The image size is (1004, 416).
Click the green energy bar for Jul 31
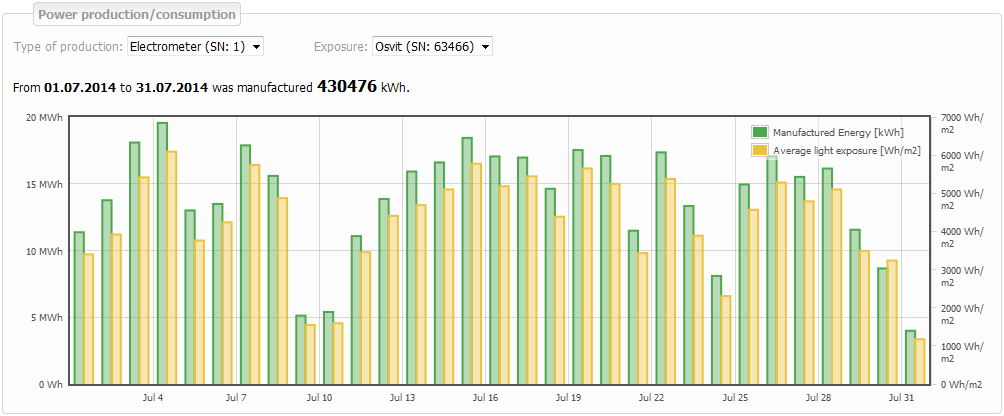[x=910, y=357]
